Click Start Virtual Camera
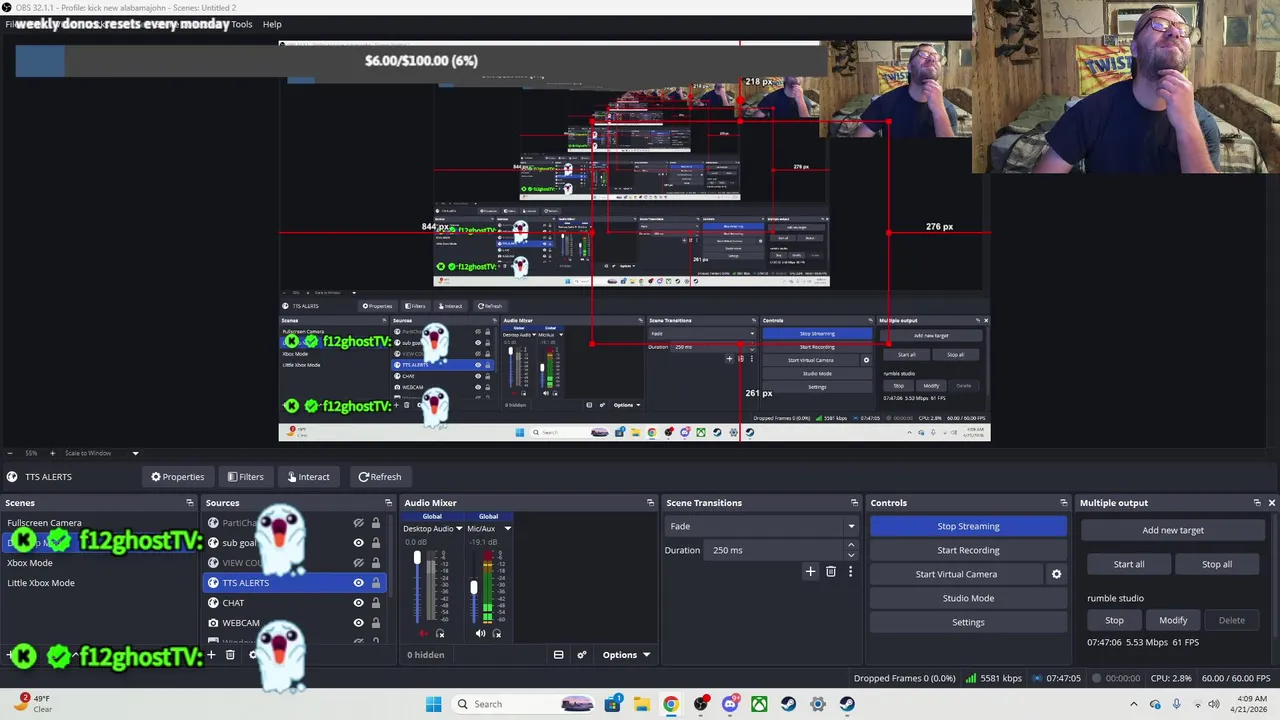This screenshot has width=1280, height=720. point(956,574)
